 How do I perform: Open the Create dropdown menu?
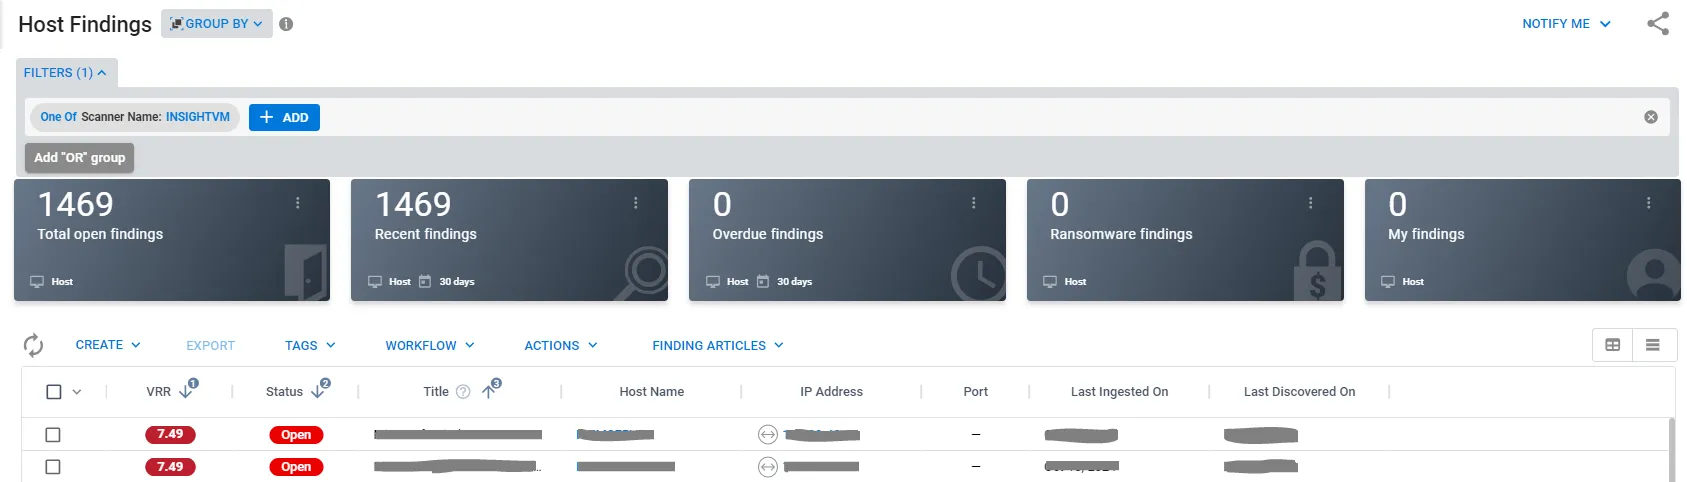(x=108, y=345)
